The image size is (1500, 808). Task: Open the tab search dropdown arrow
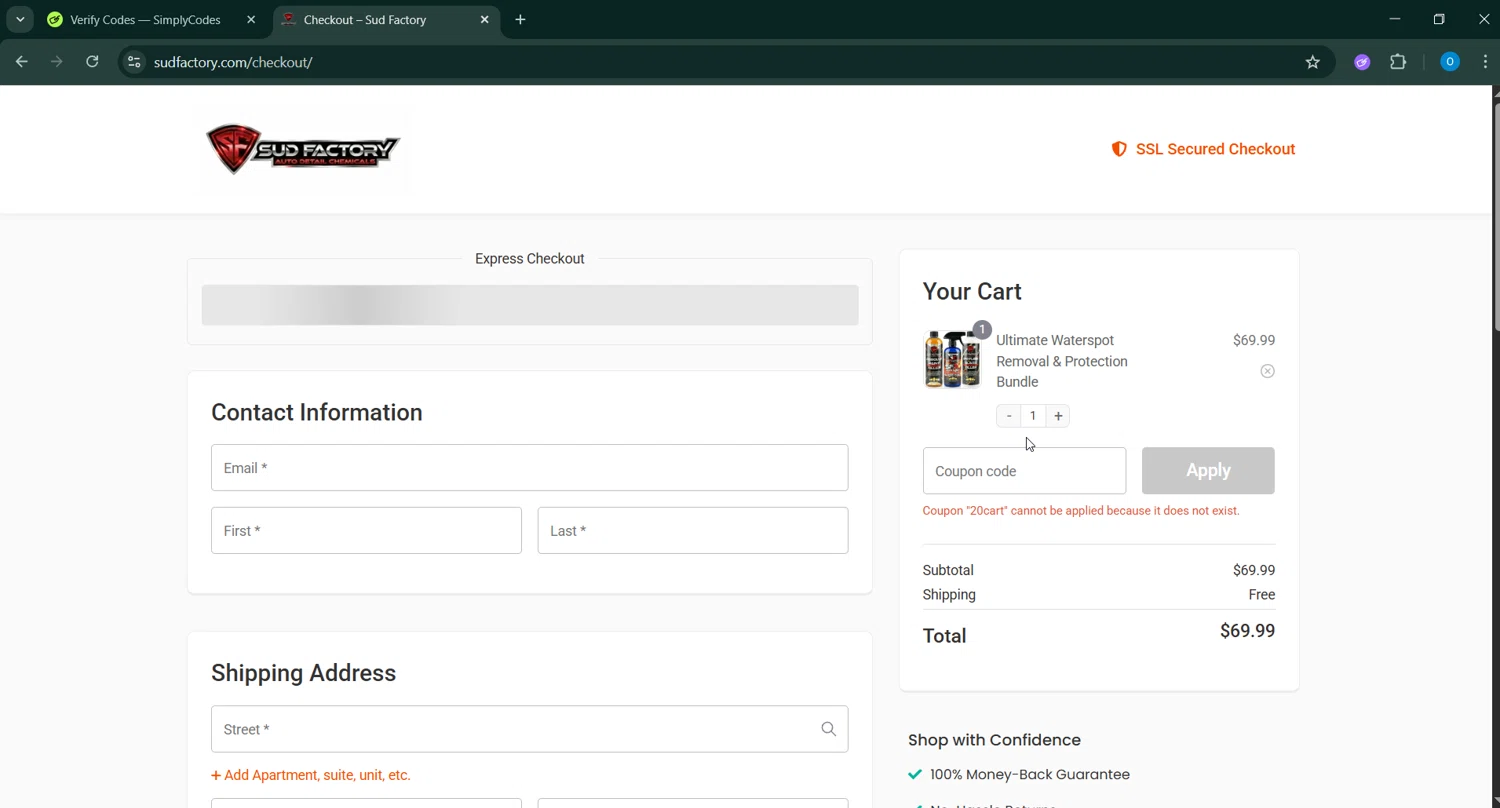20,19
